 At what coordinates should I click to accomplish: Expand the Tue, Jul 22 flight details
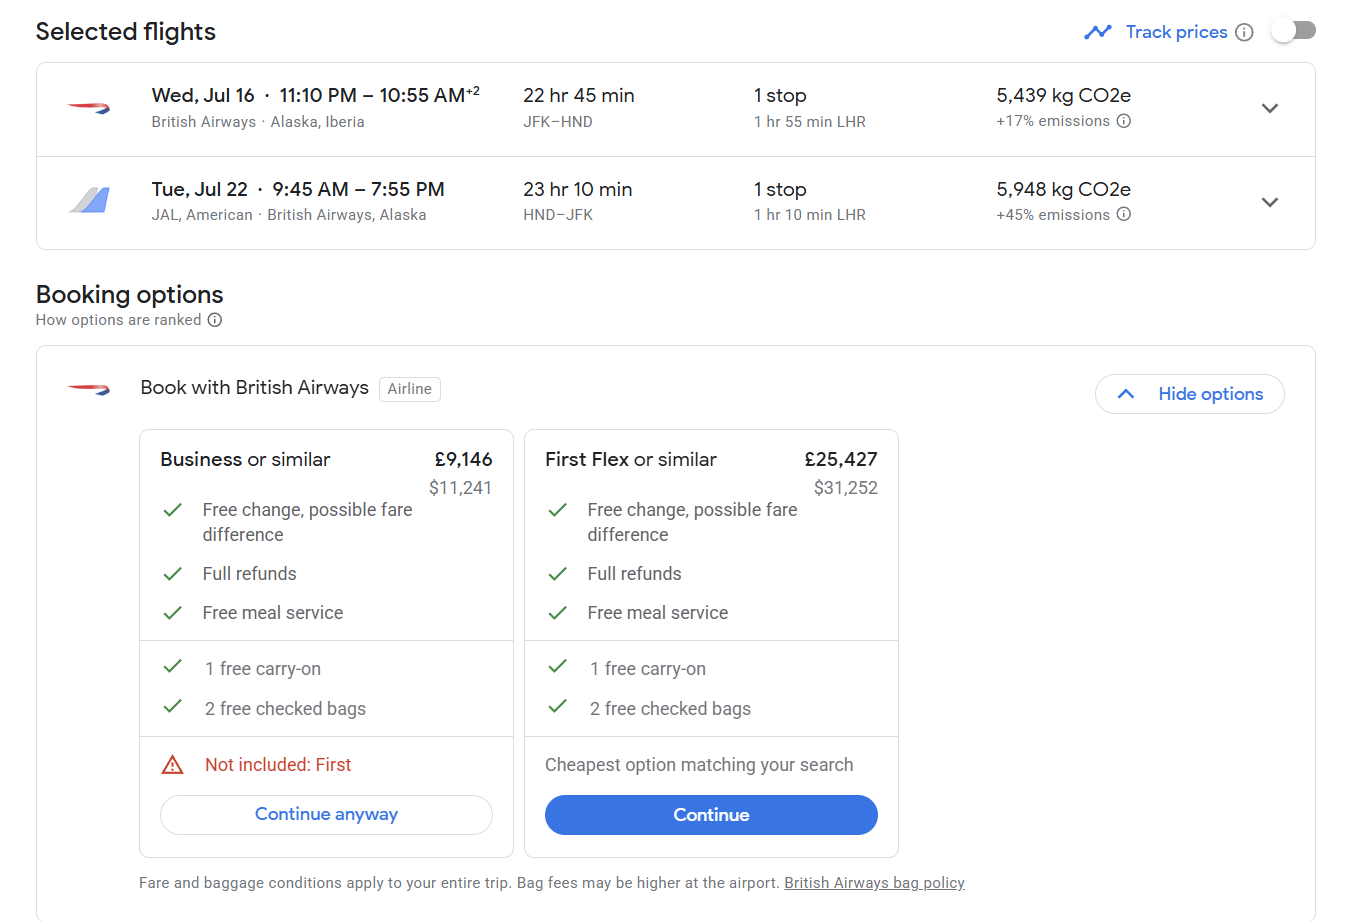(x=1270, y=202)
